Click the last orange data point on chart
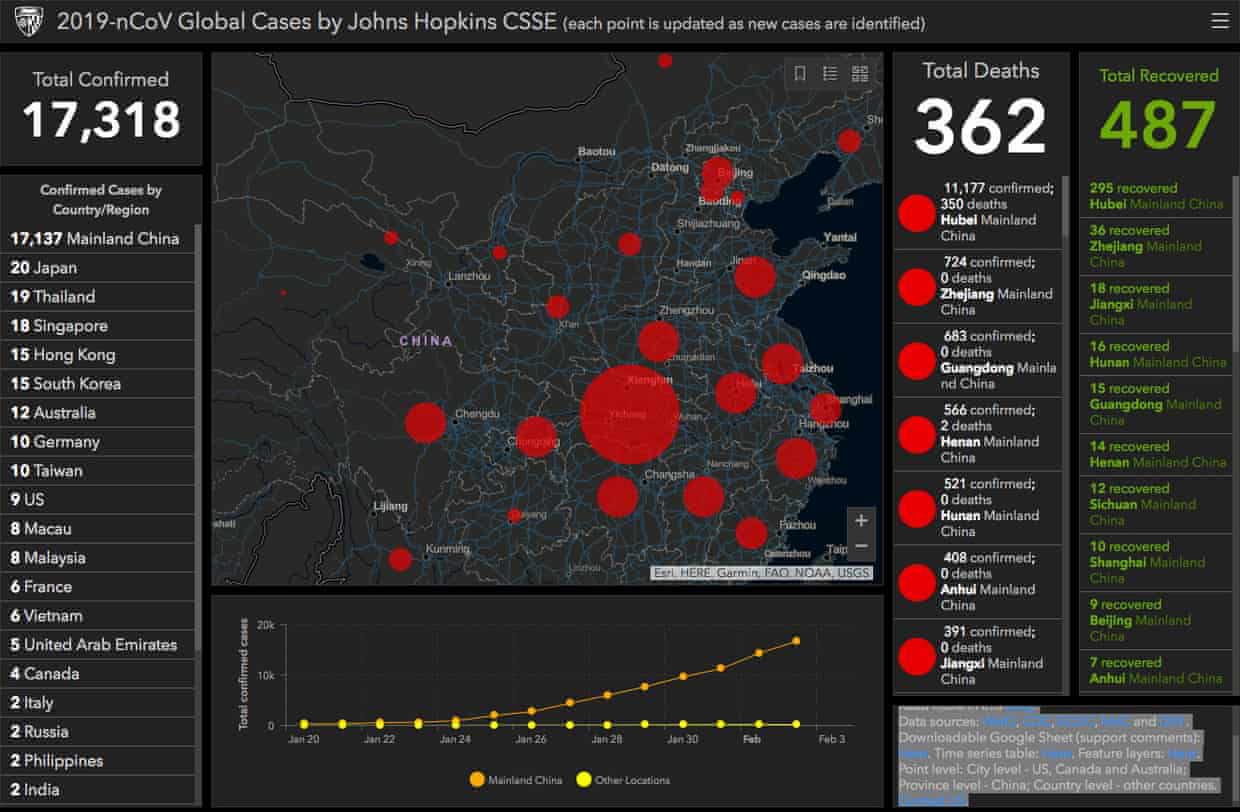The width and height of the screenshot is (1240, 812). click(x=797, y=641)
